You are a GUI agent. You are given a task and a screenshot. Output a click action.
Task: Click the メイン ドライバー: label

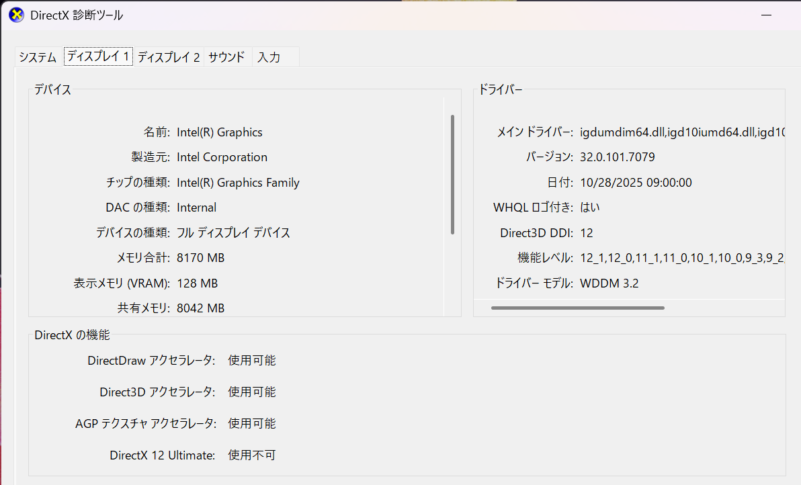535,132
